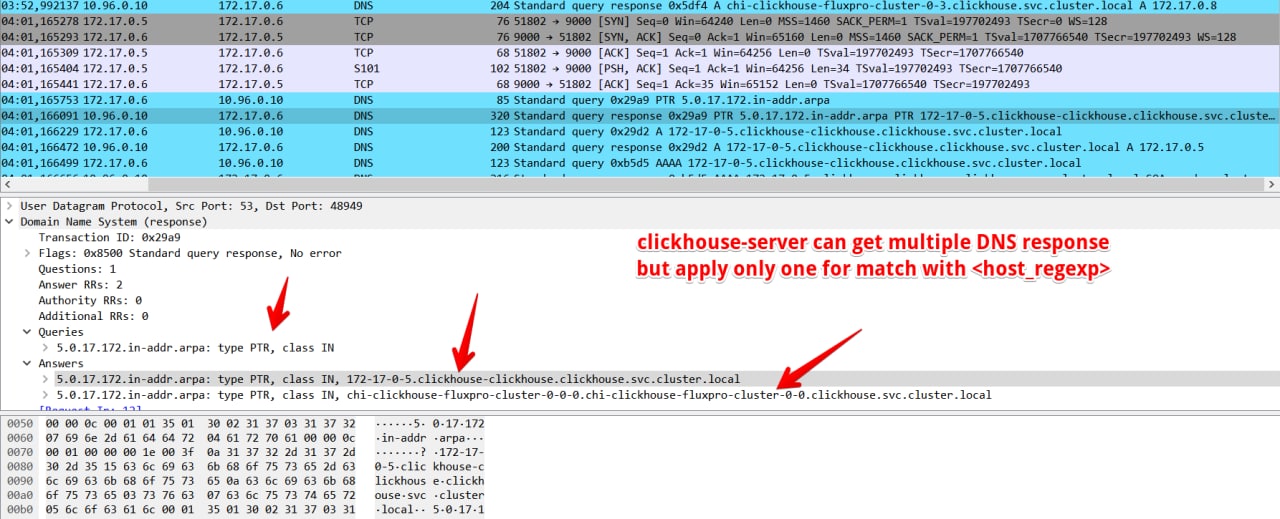Collapse the Answers tree node
Screen dimensions: 1280x519
(x=28, y=364)
